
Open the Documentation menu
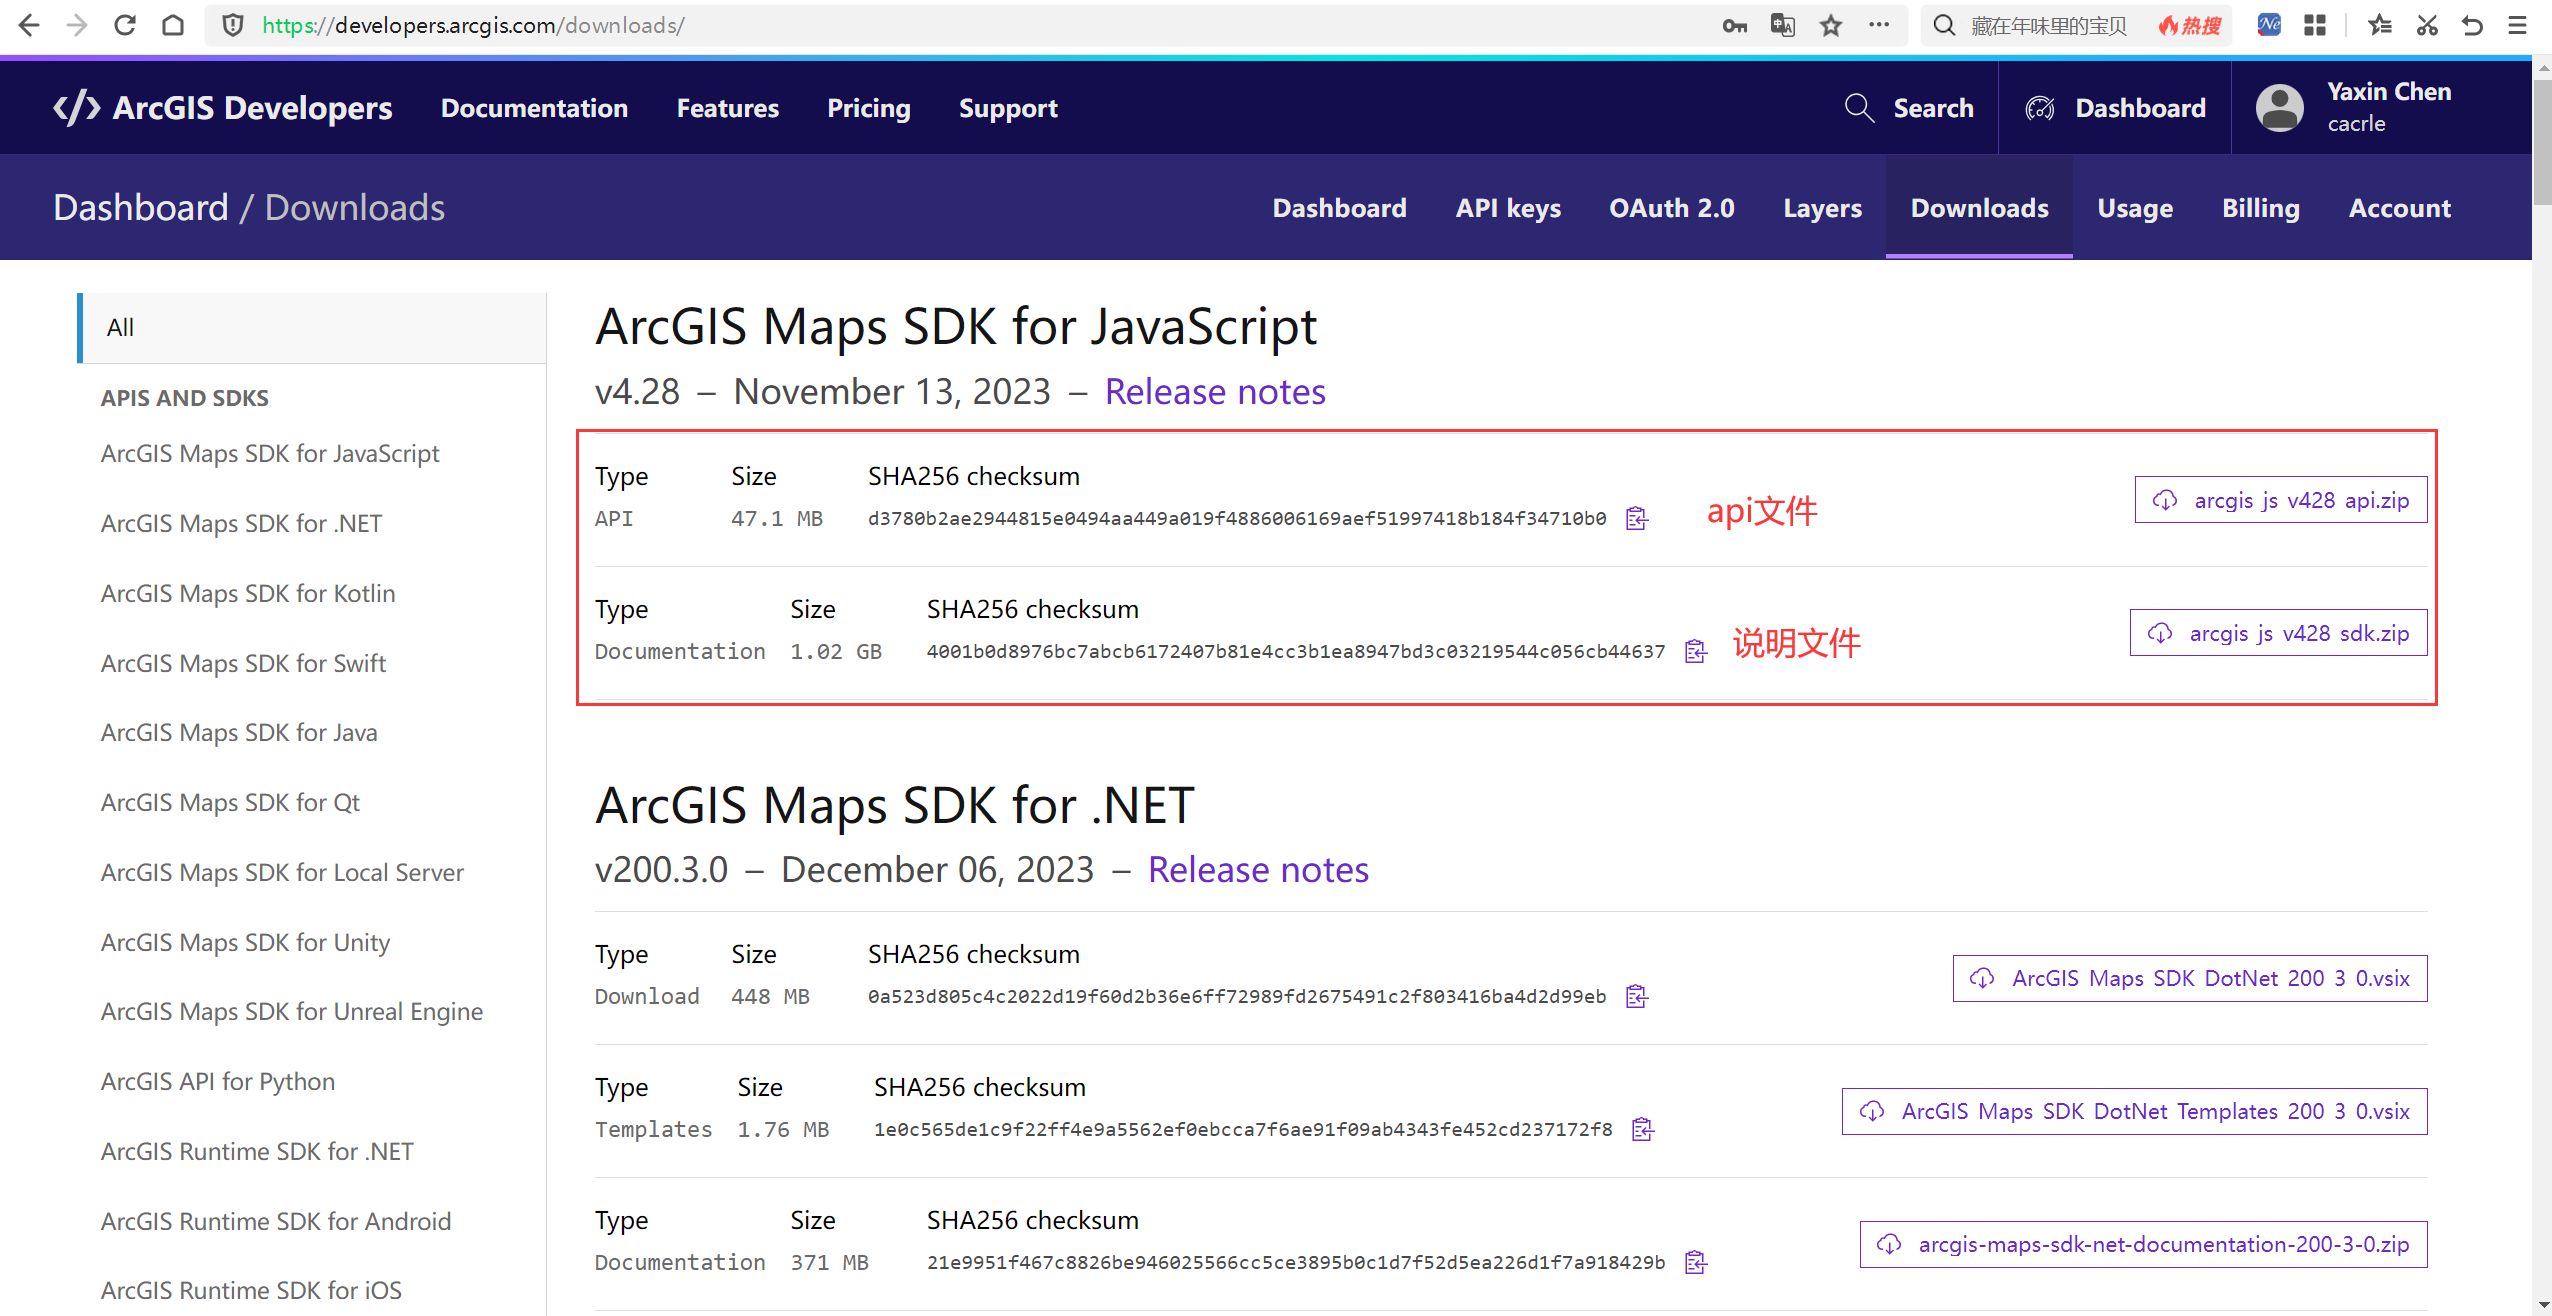click(x=534, y=108)
